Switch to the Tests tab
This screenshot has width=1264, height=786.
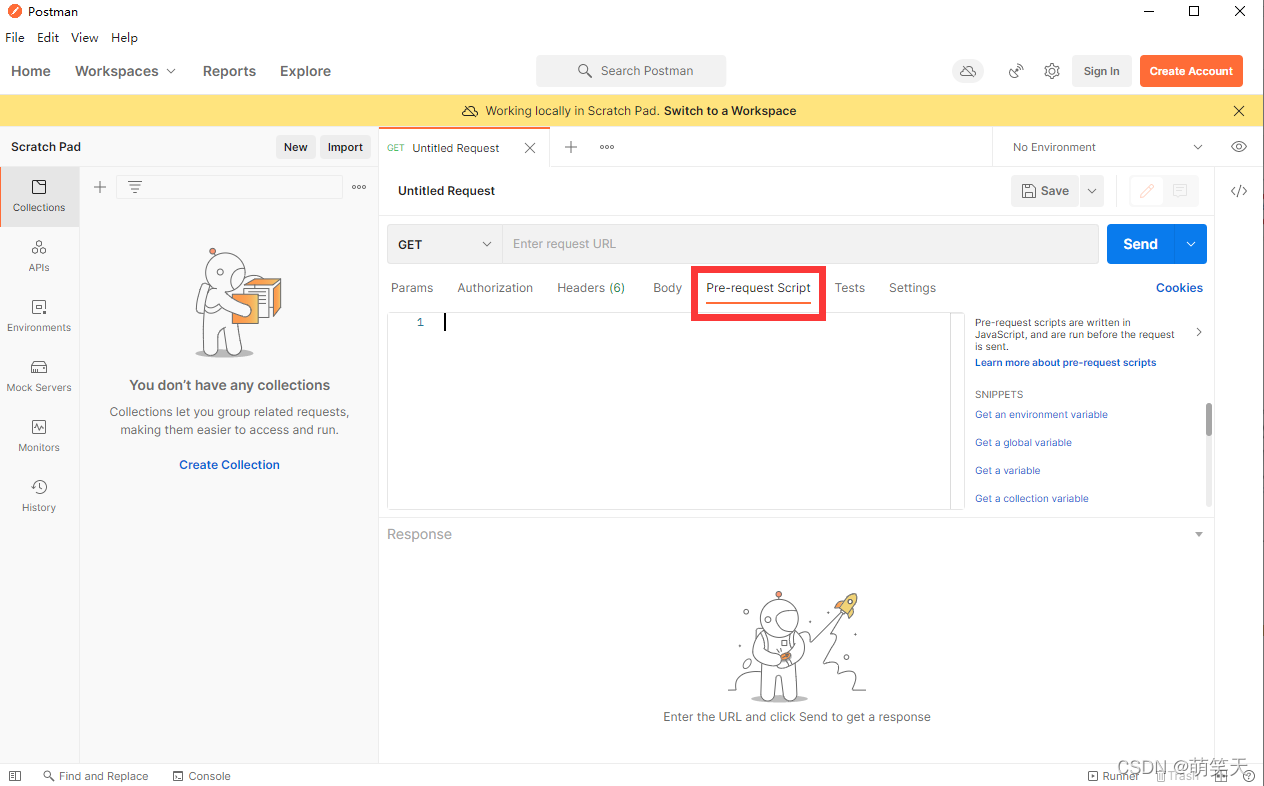tap(849, 288)
